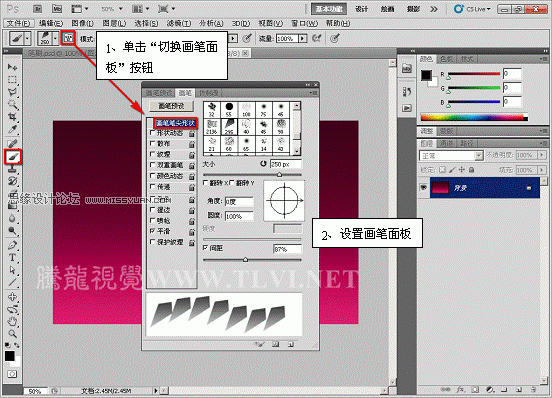Image resolution: width=552 pixels, height=398 pixels.
Task: Open the History panel icon in the dock
Action: [407, 92]
